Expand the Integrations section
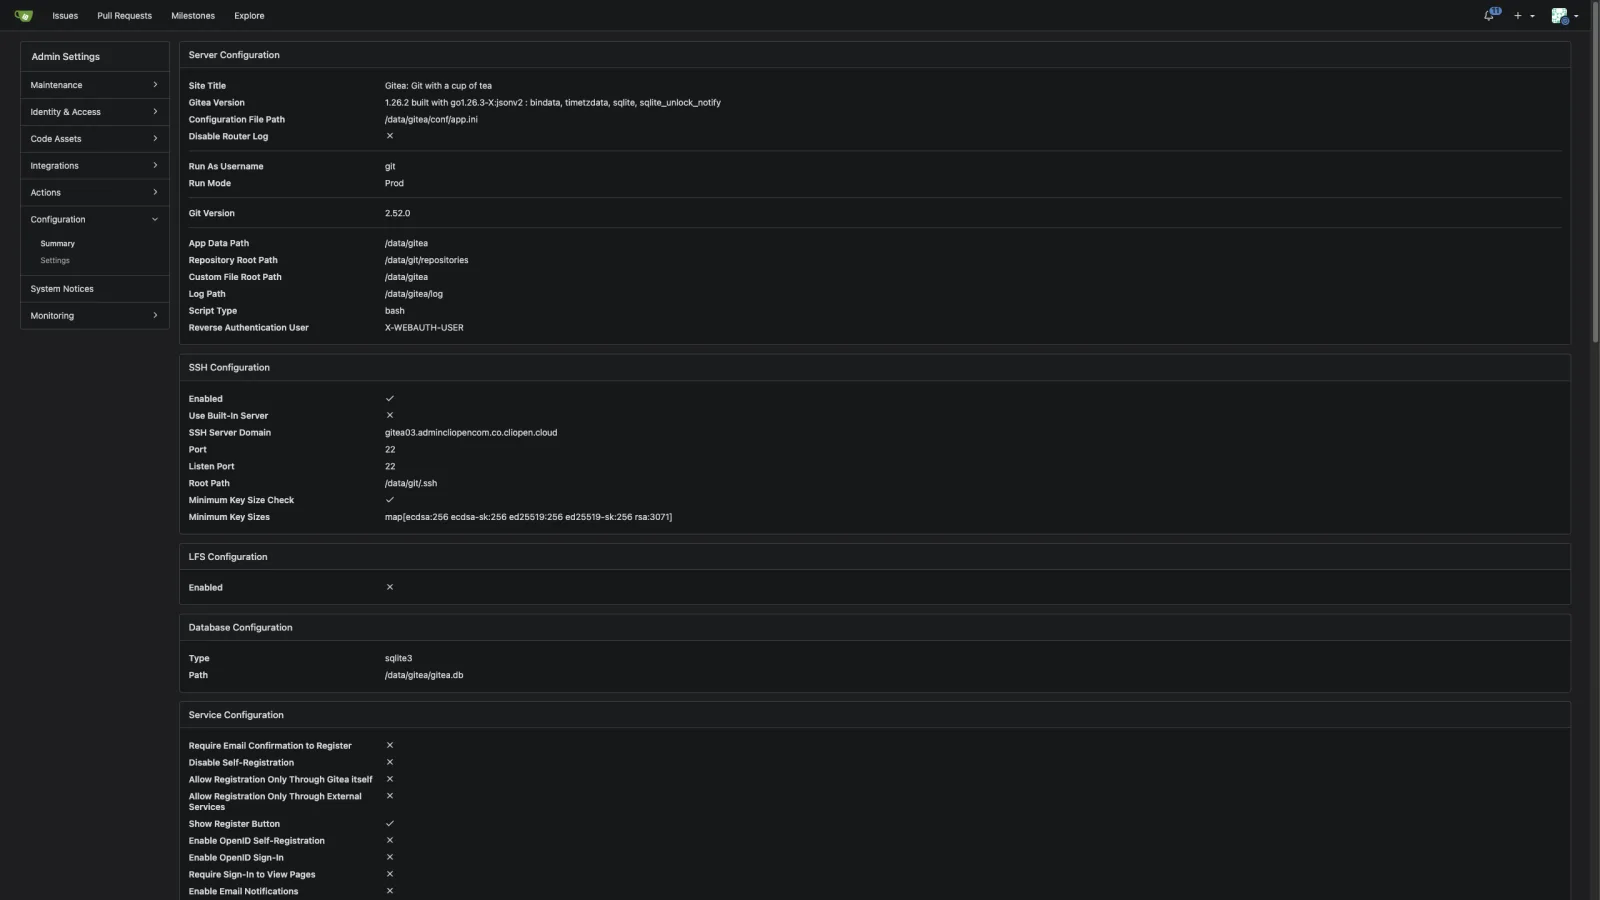1600x900 pixels. [x=94, y=166]
